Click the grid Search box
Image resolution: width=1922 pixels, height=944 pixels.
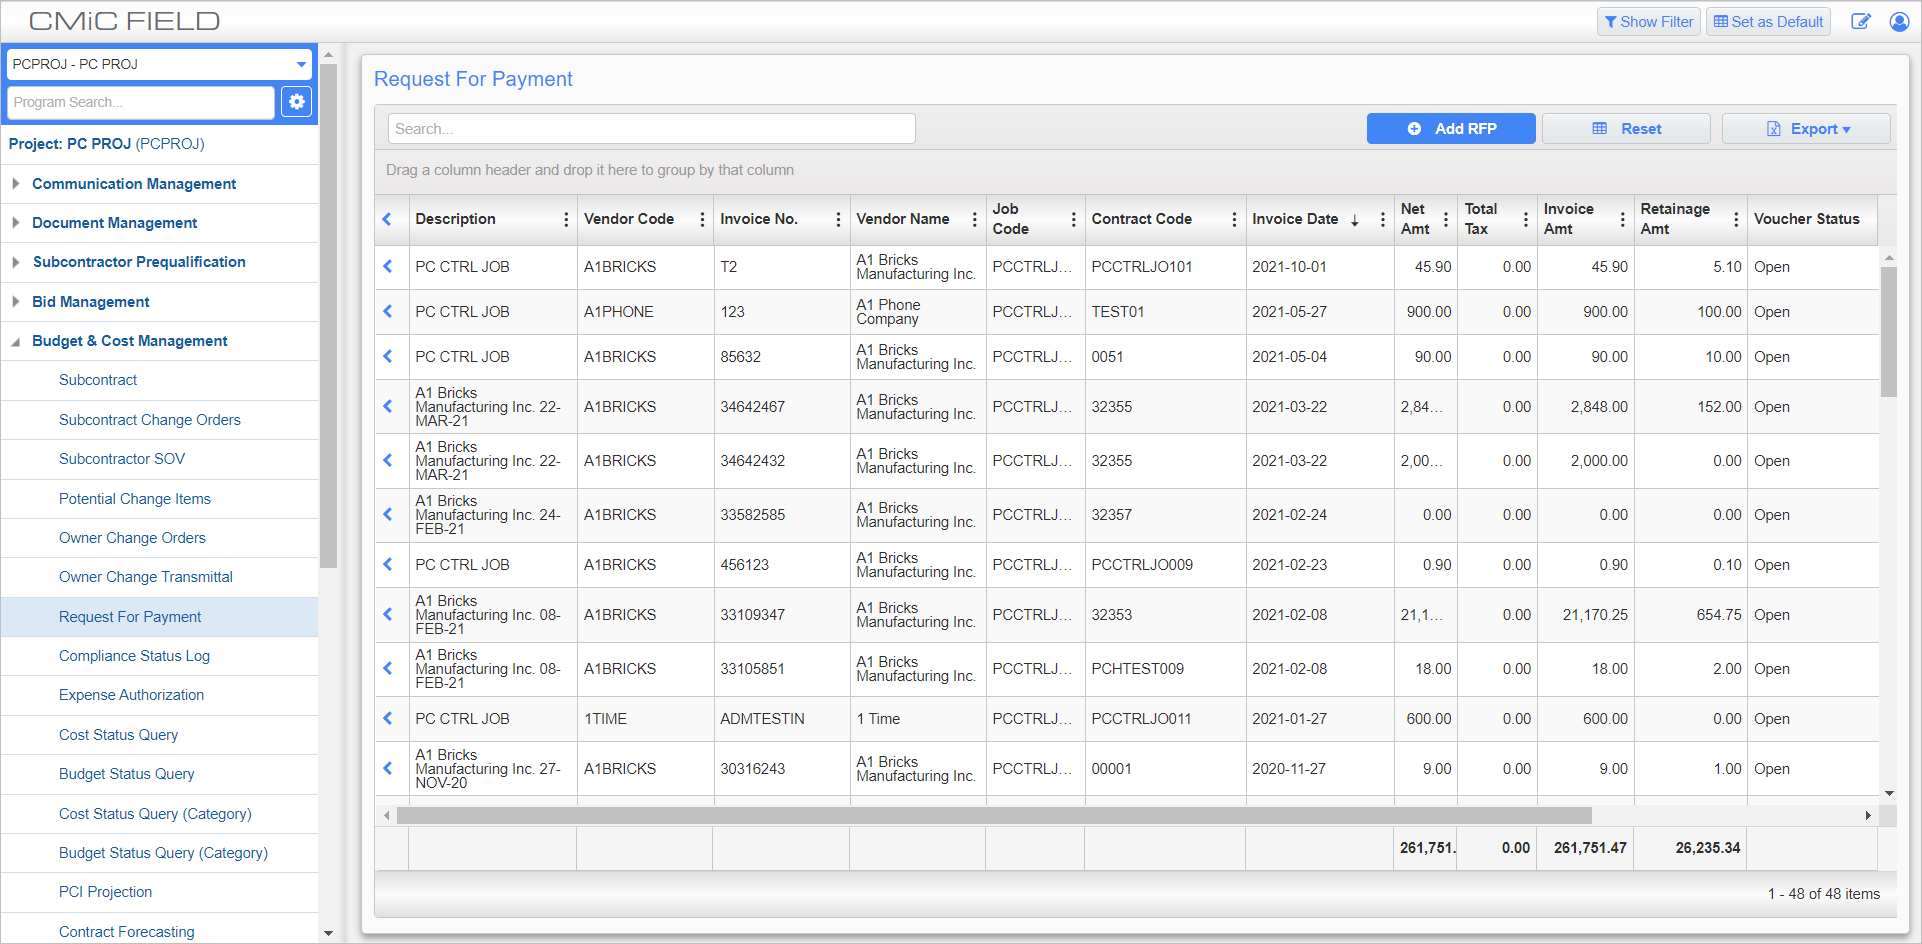tap(651, 129)
